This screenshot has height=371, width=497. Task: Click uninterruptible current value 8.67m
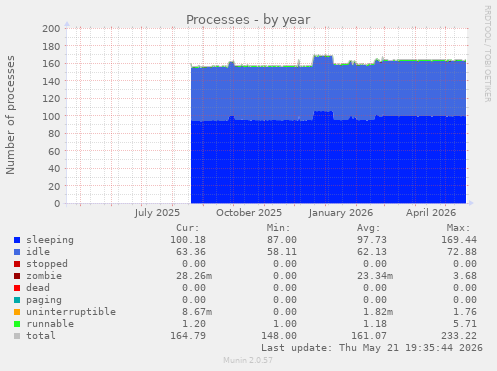click(x=197, y=312)
